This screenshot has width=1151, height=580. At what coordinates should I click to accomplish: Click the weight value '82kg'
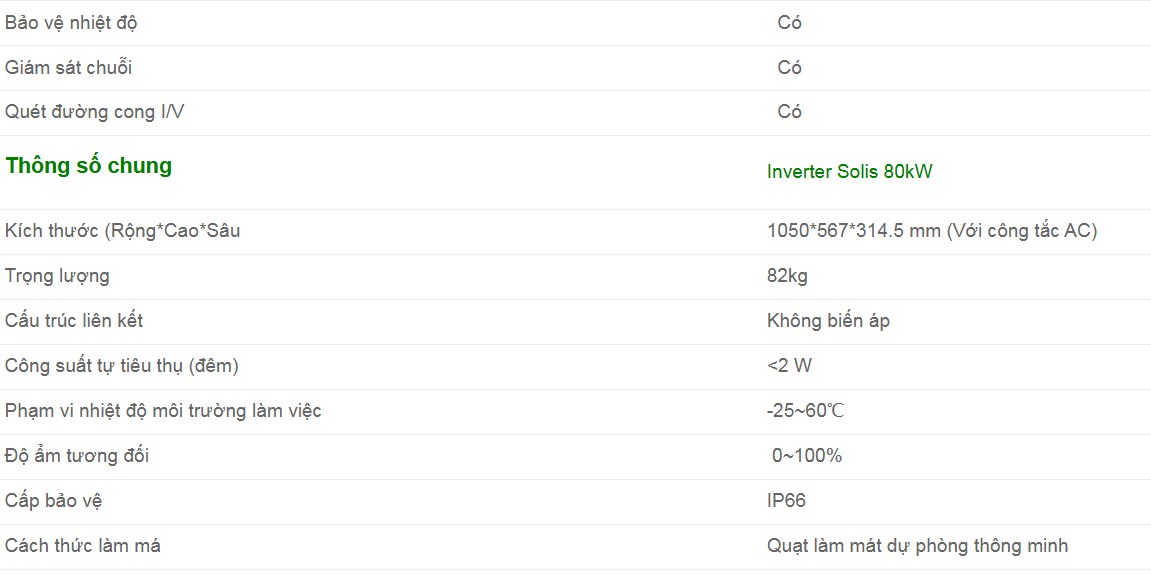[787, 276]
